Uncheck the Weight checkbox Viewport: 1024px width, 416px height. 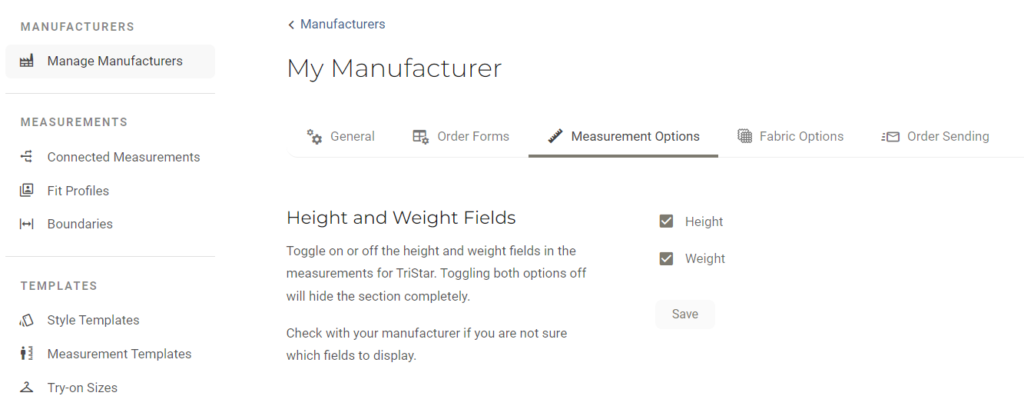click(666, 259)
